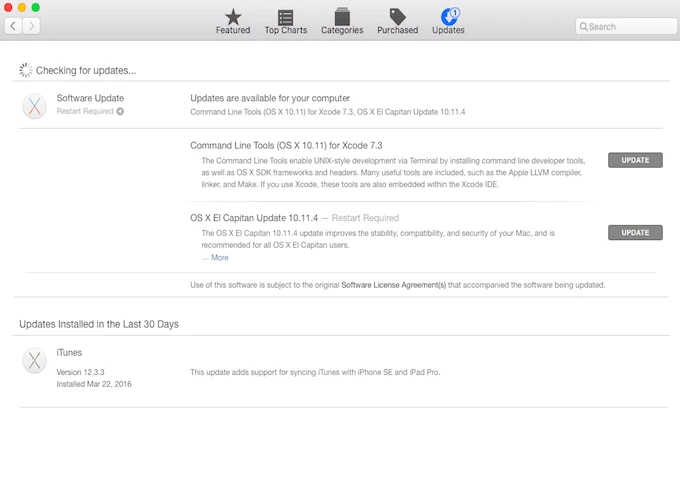Switch to the Top Charts tab label

click(x=286, y=30)
